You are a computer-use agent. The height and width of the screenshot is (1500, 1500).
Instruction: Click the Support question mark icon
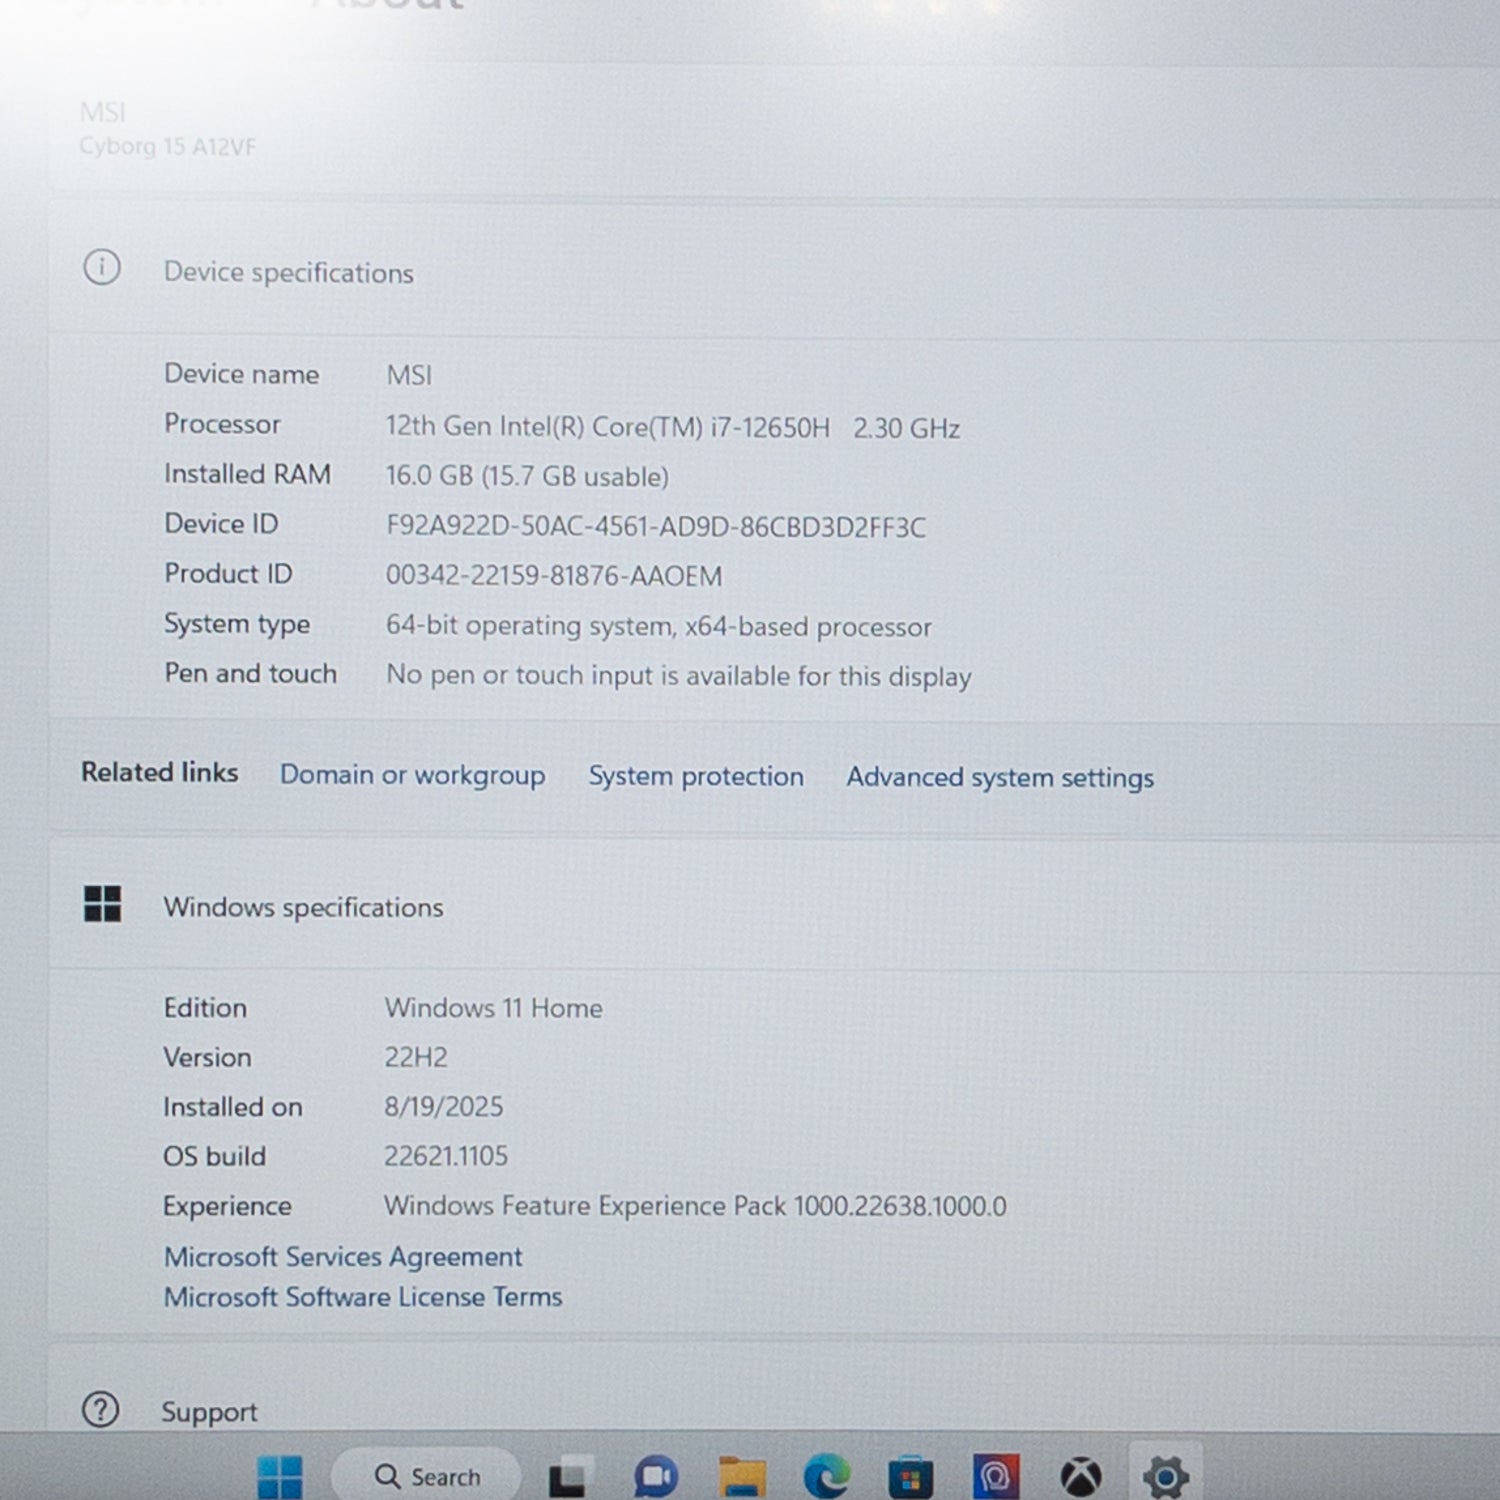(x=100, y=1409)
